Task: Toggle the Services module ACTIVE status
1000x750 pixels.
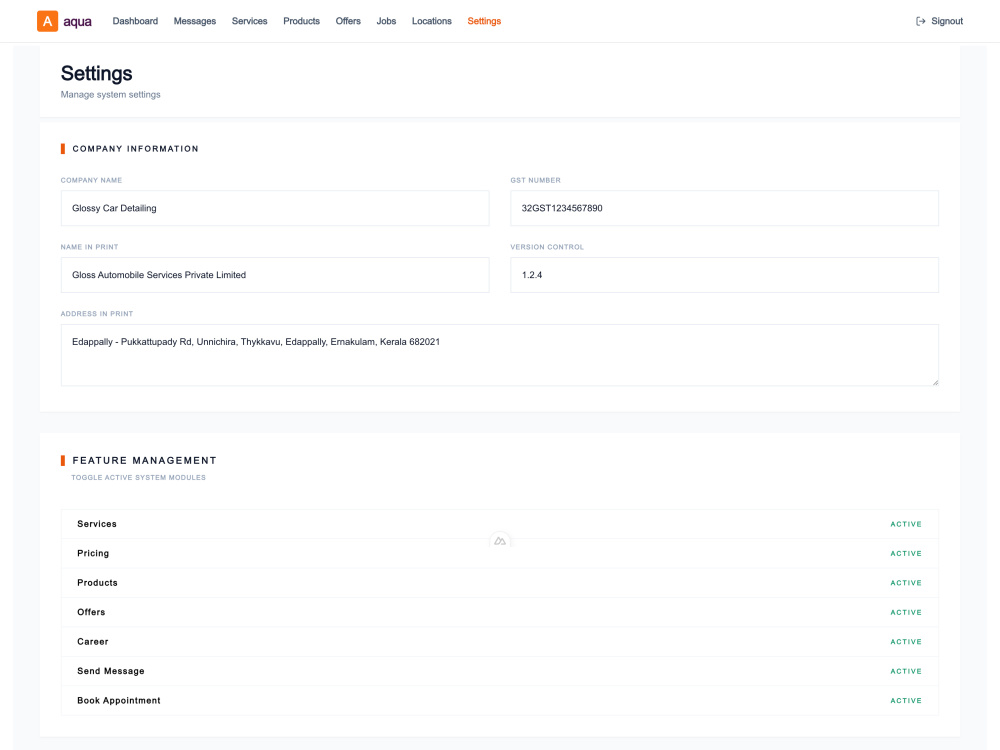Action: [906, 524]
